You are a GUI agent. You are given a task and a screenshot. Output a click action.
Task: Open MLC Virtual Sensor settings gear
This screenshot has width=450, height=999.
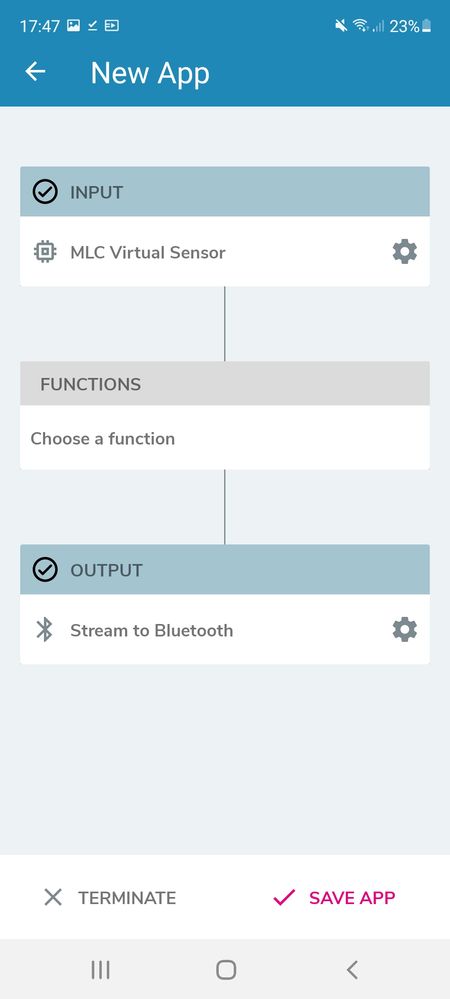pyautogui.click(x=405, y=252)
